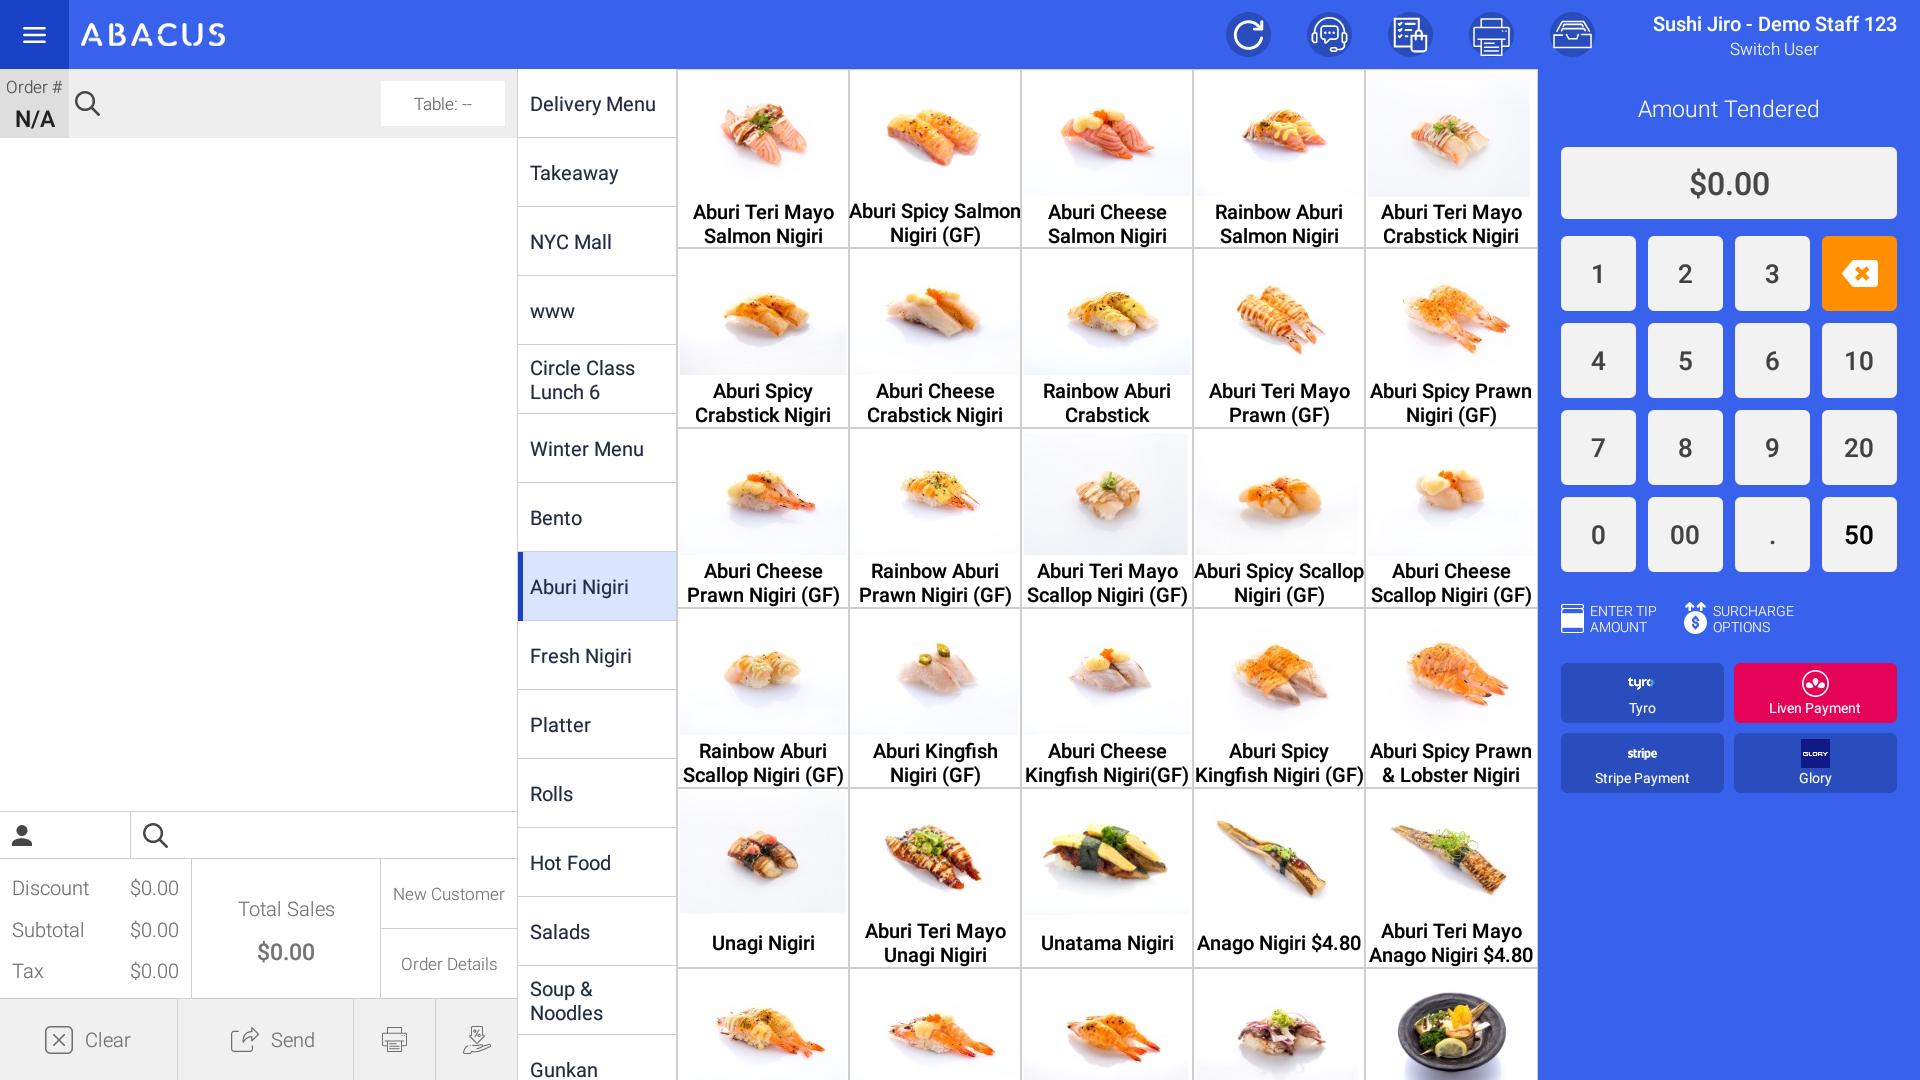Select the Fresh Nigiri category

tap(597, 656)
